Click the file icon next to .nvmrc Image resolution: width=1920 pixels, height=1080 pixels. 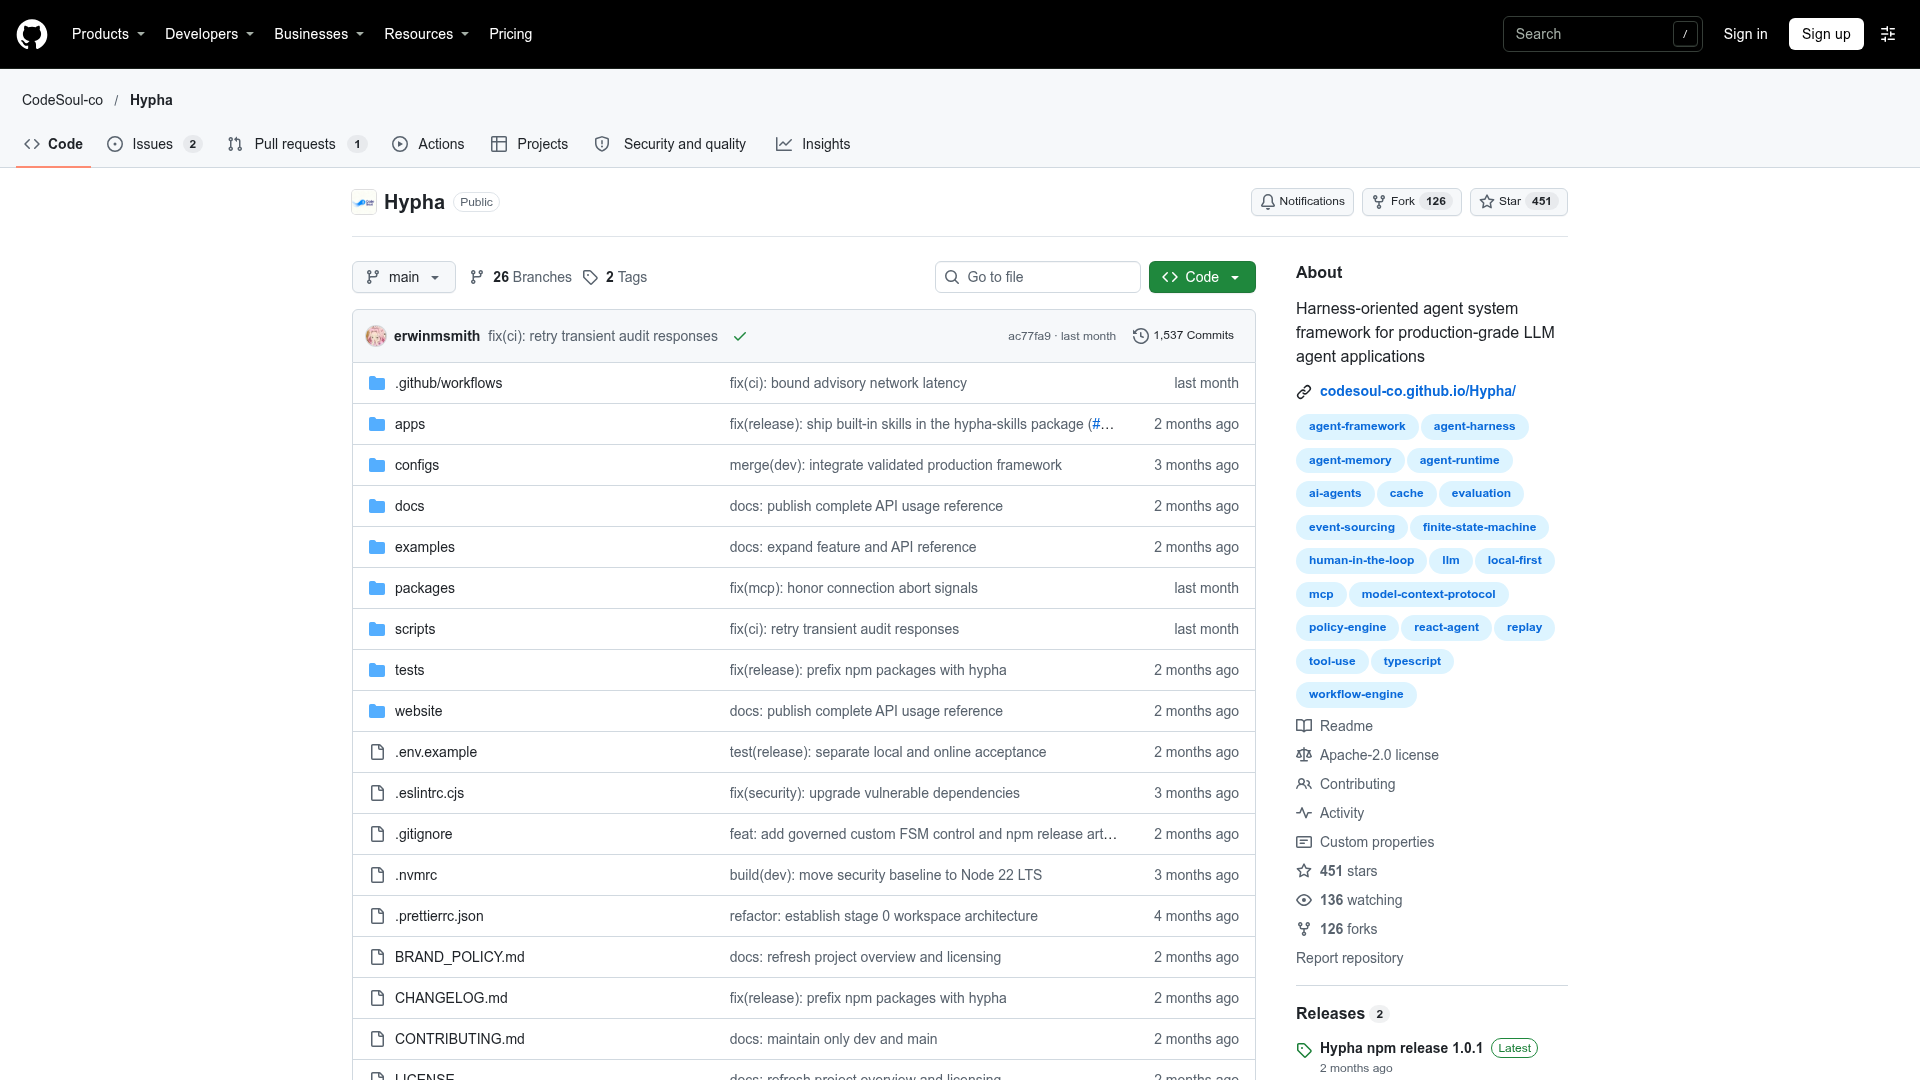point(377,875)
